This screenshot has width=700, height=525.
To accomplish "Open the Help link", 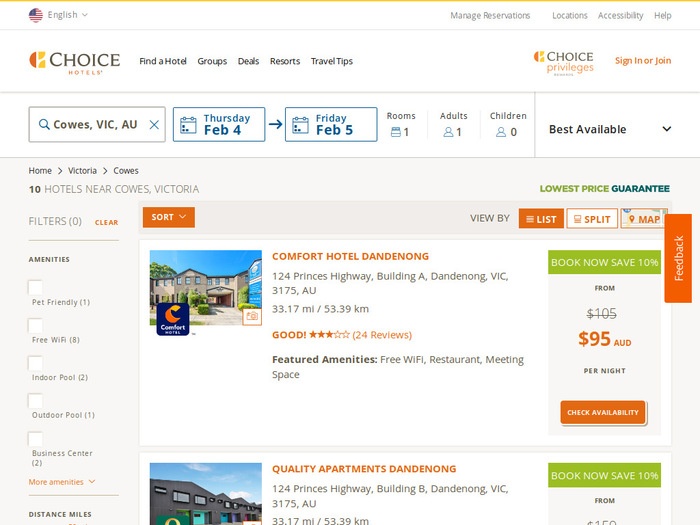I will 662,16.
